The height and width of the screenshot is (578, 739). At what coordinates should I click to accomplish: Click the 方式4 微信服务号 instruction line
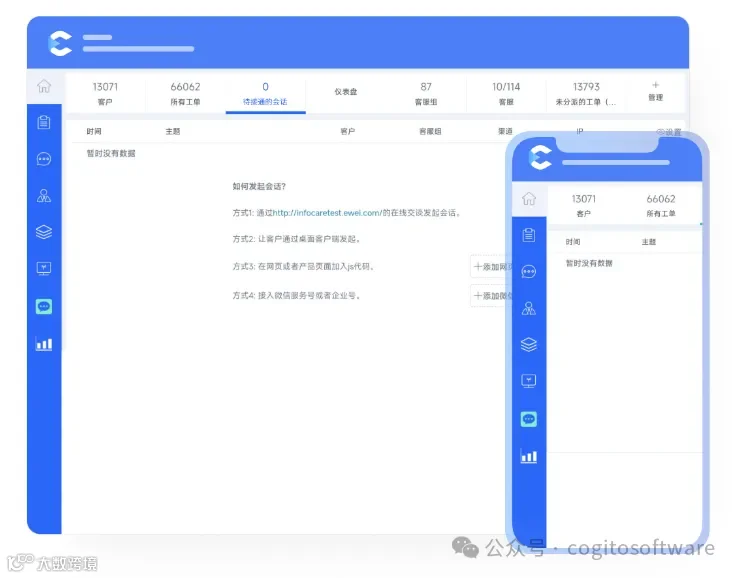[x=297, y=296]
